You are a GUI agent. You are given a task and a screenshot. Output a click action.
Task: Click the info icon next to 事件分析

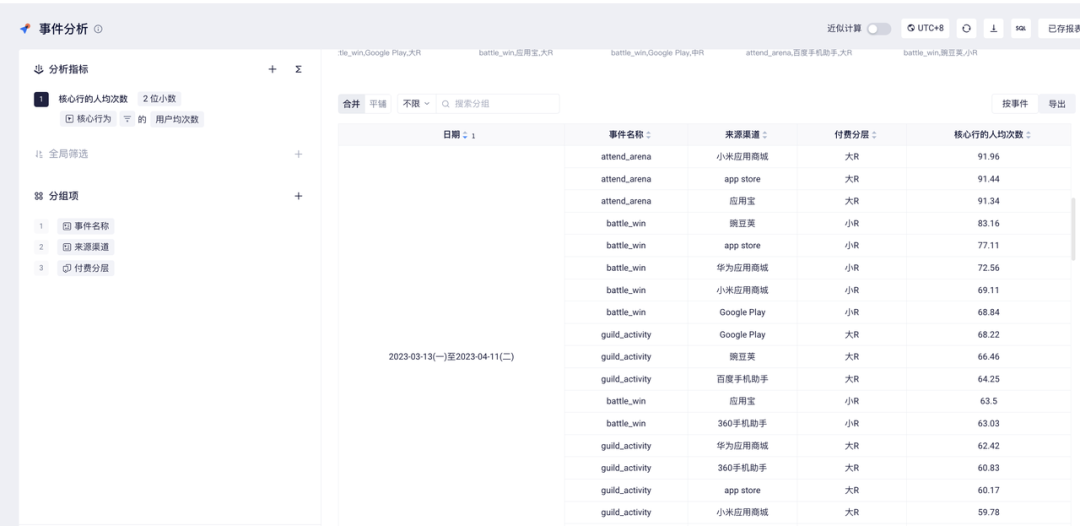(98, 29)
